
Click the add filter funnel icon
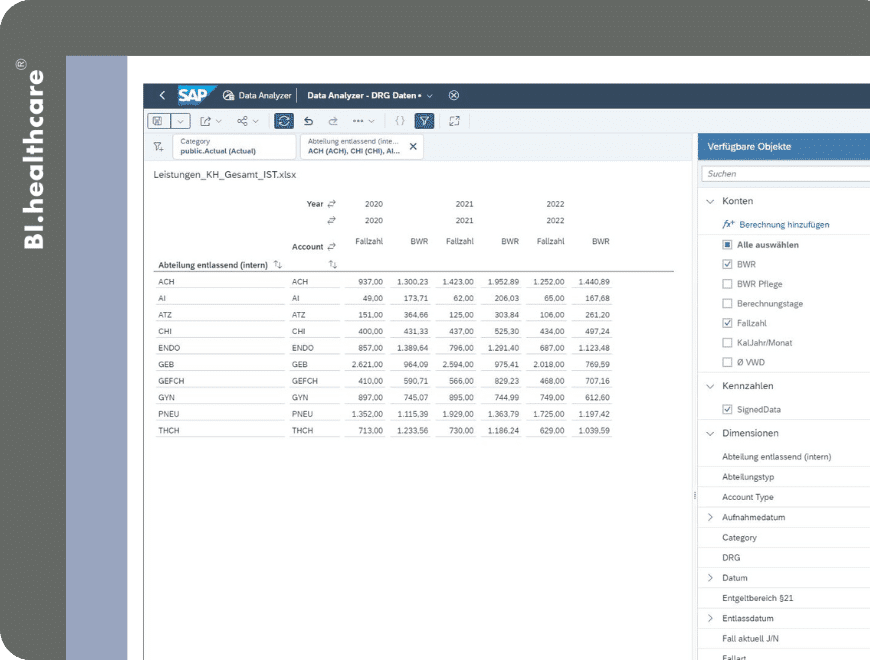(x=159, y=146)
